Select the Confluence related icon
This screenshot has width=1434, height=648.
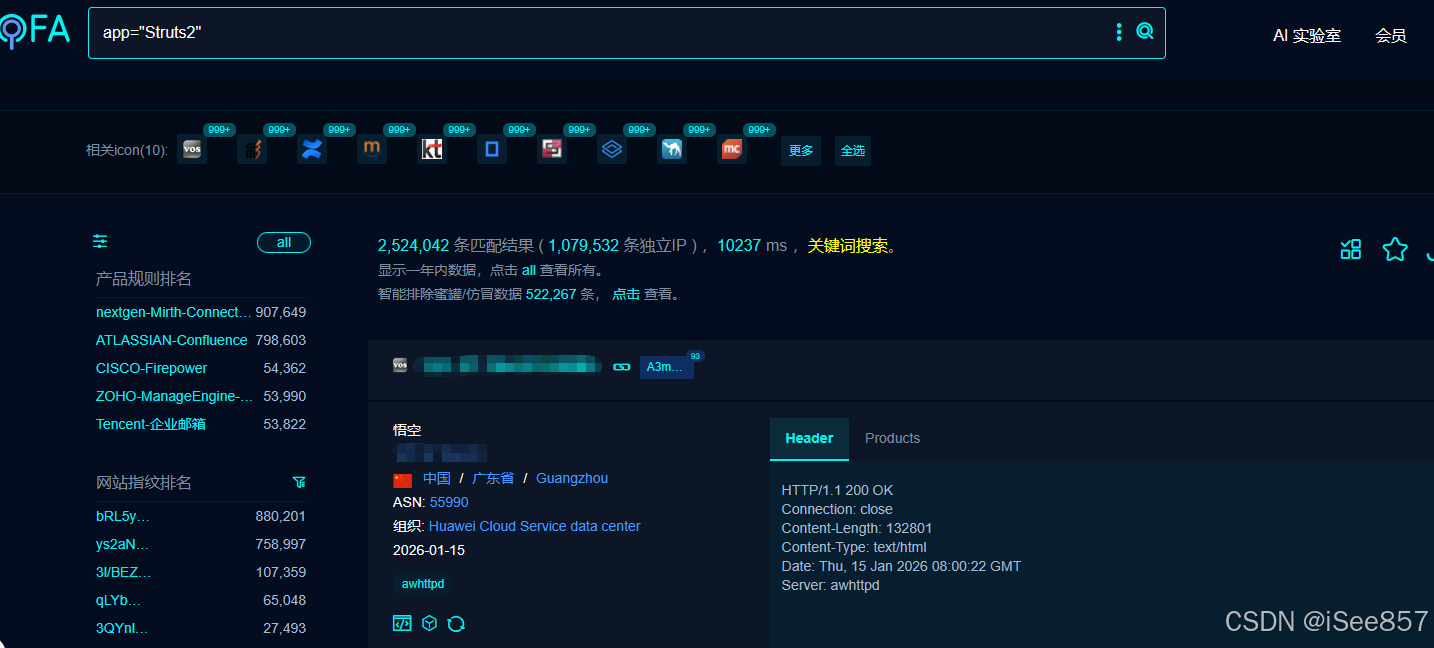tap(312, 150)
